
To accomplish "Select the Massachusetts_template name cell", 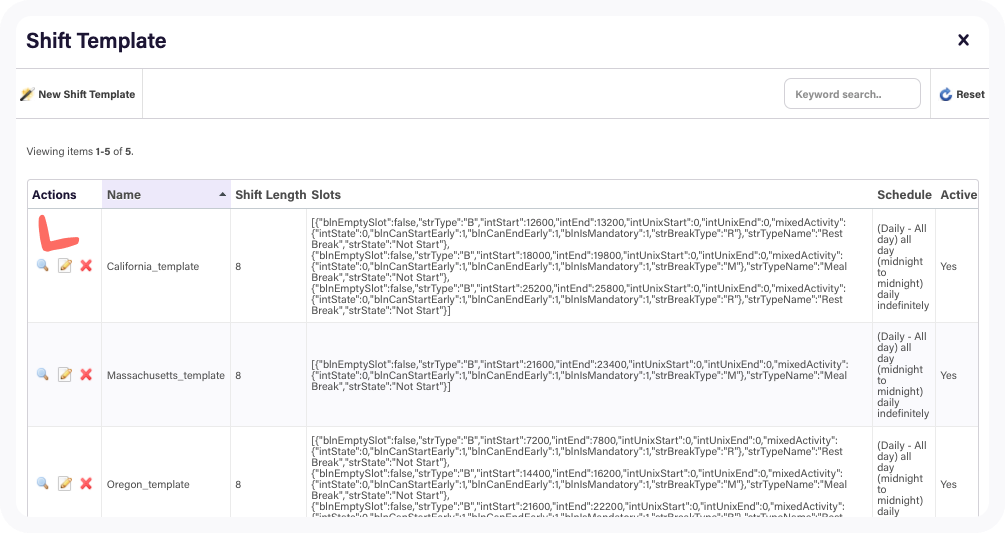I will pyautogui.click(x=165, y=375).
